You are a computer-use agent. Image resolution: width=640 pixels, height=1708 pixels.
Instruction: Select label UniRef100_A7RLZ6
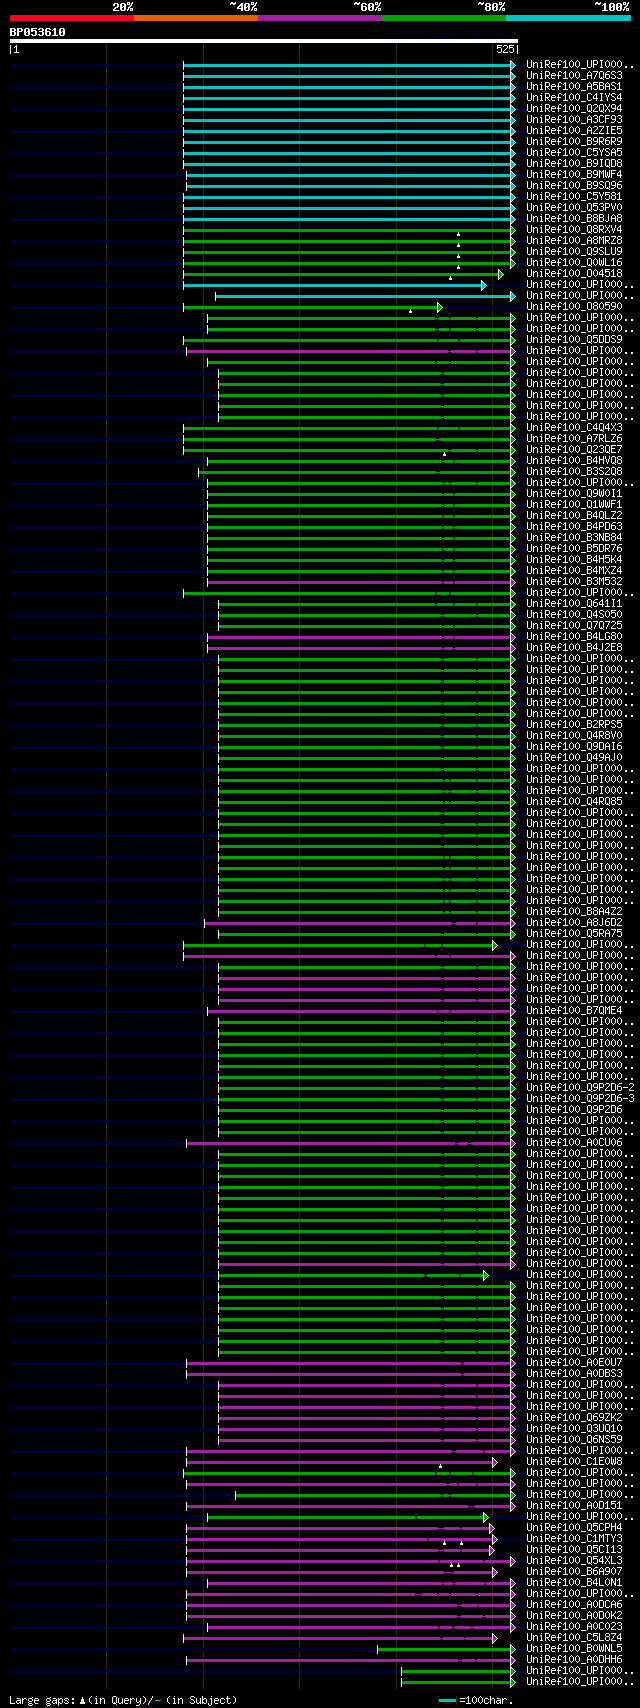(x=574, y=438)
